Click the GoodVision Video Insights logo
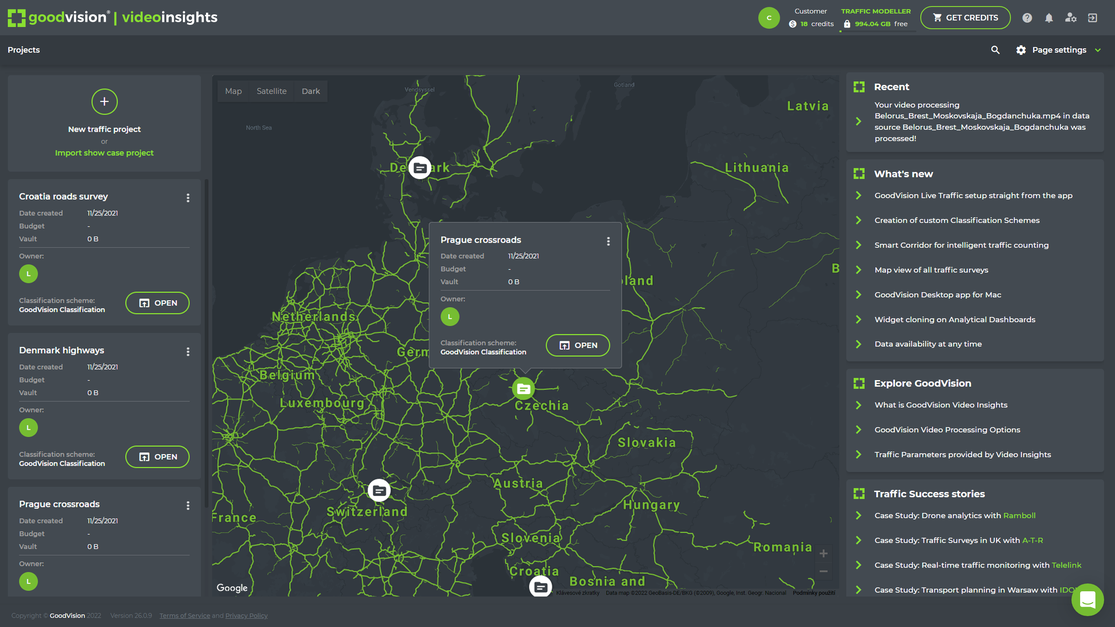Viewport: 1115px width, 627px height. coord(112,17)
